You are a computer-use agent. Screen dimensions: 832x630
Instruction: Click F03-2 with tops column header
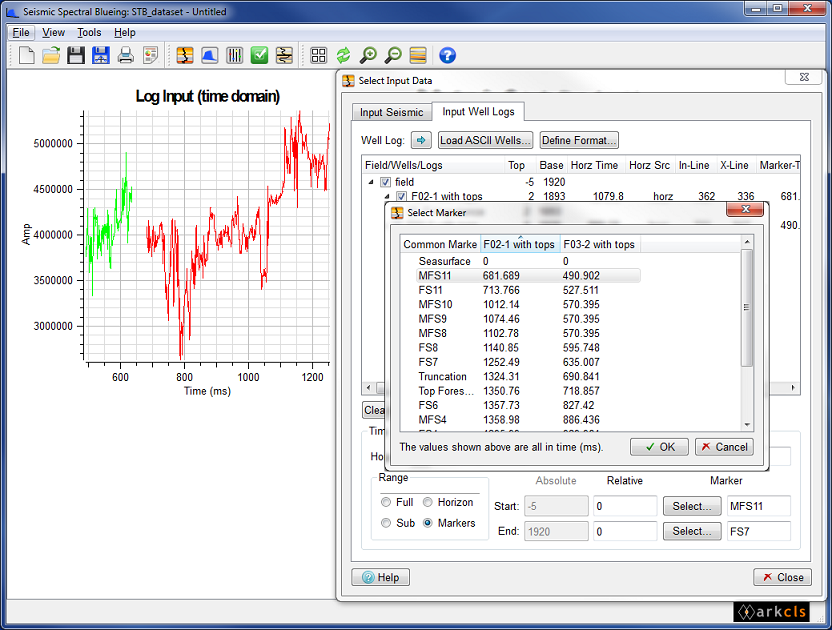[600, 244]
